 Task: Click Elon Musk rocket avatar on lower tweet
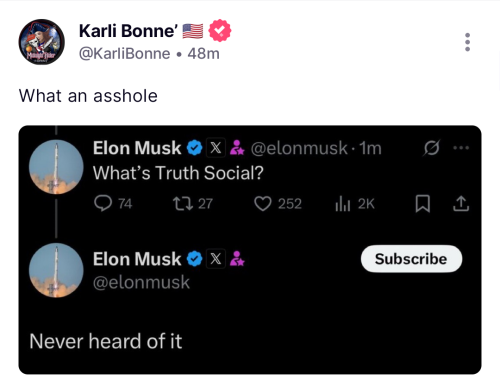tap(56, 270)
